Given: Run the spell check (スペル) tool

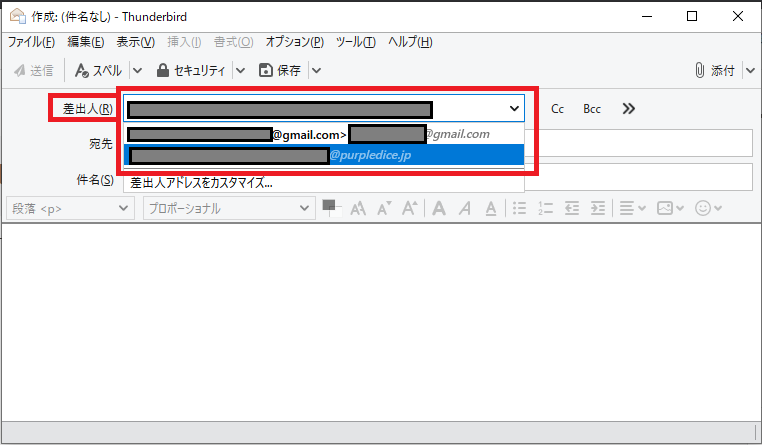Looking at the screenshot, I should [98, 71].
